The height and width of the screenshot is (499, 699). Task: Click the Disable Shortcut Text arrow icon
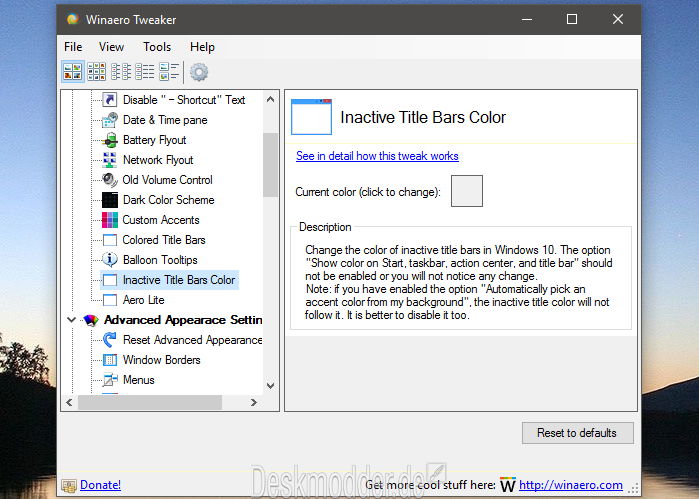(110, 99)
